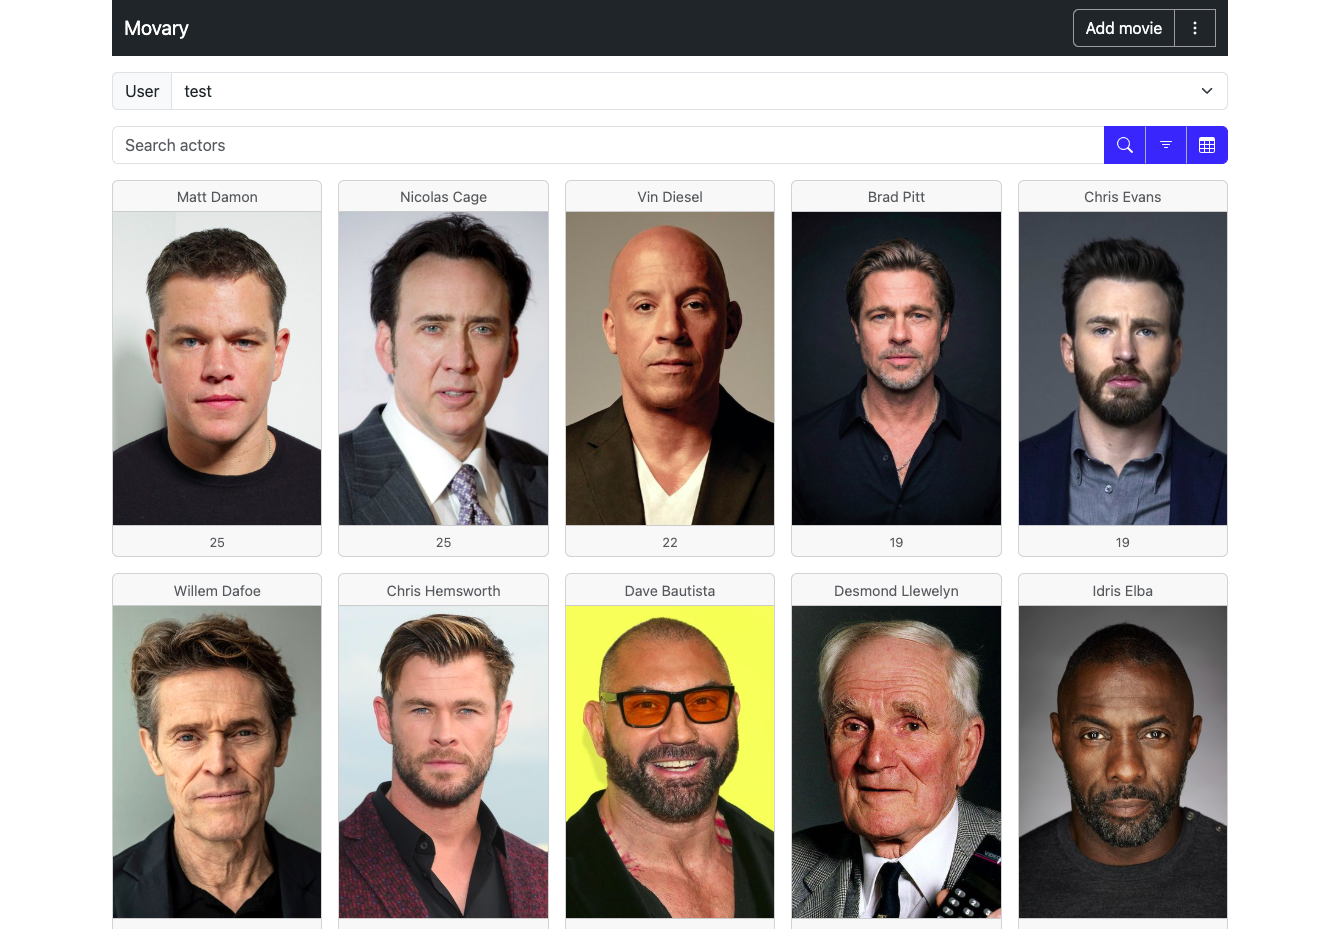Click the chevron arrow in the user selector
1340x929 pixels.
1207,91
